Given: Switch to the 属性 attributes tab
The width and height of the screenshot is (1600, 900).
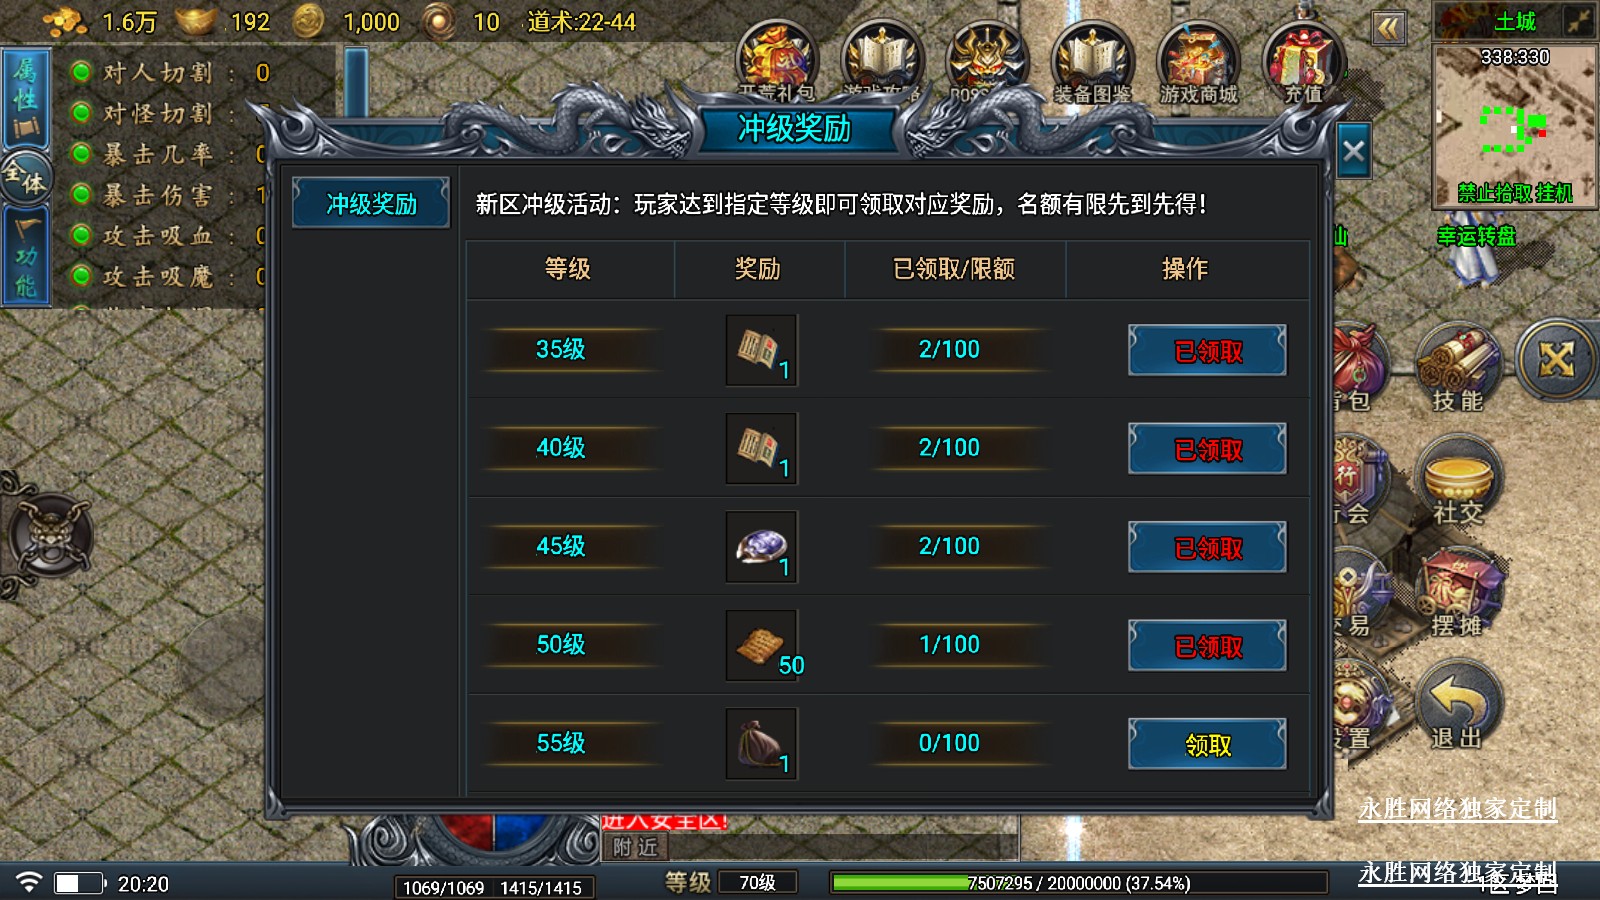Looking at the screenshot, I should pyautogui.click(x=26, y=99).
